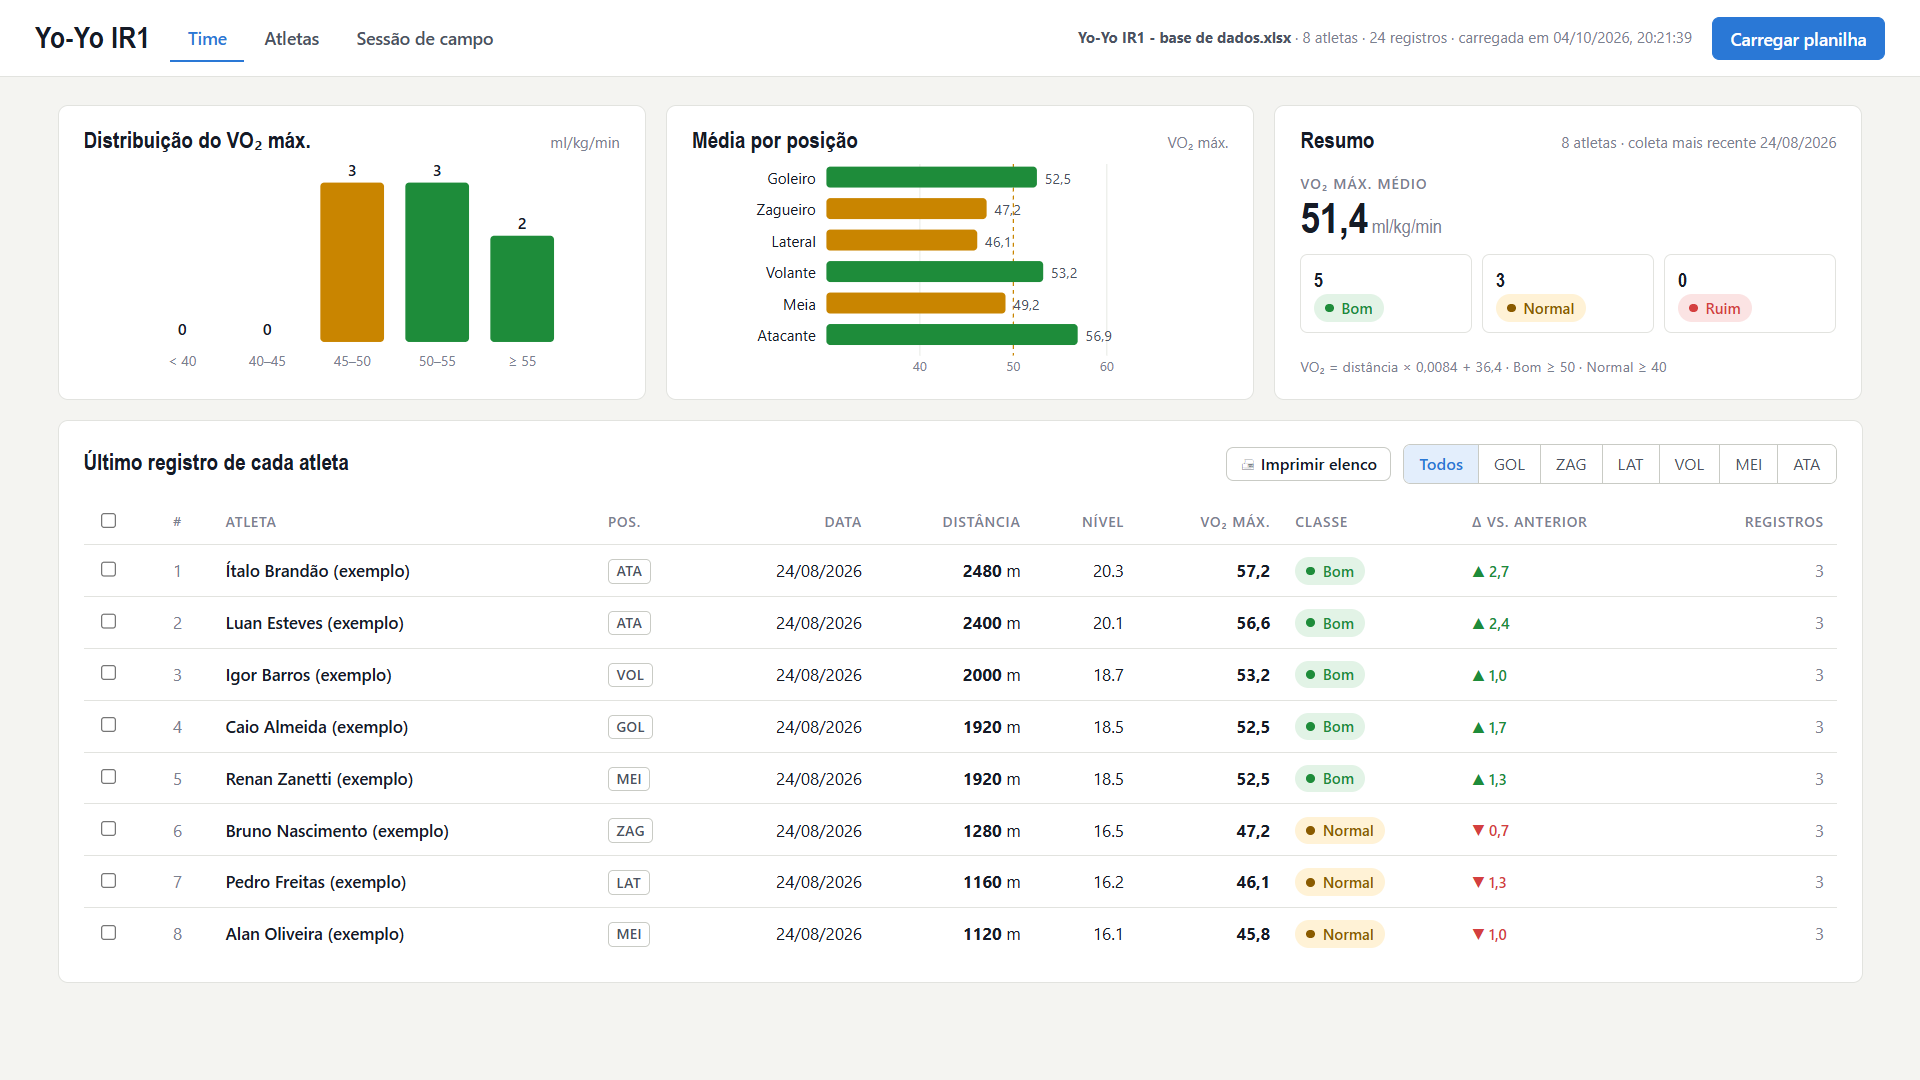Sort by the DISTÂNCIA column header
Viewport: 1920px width, 1080px height.
point(981,522)
